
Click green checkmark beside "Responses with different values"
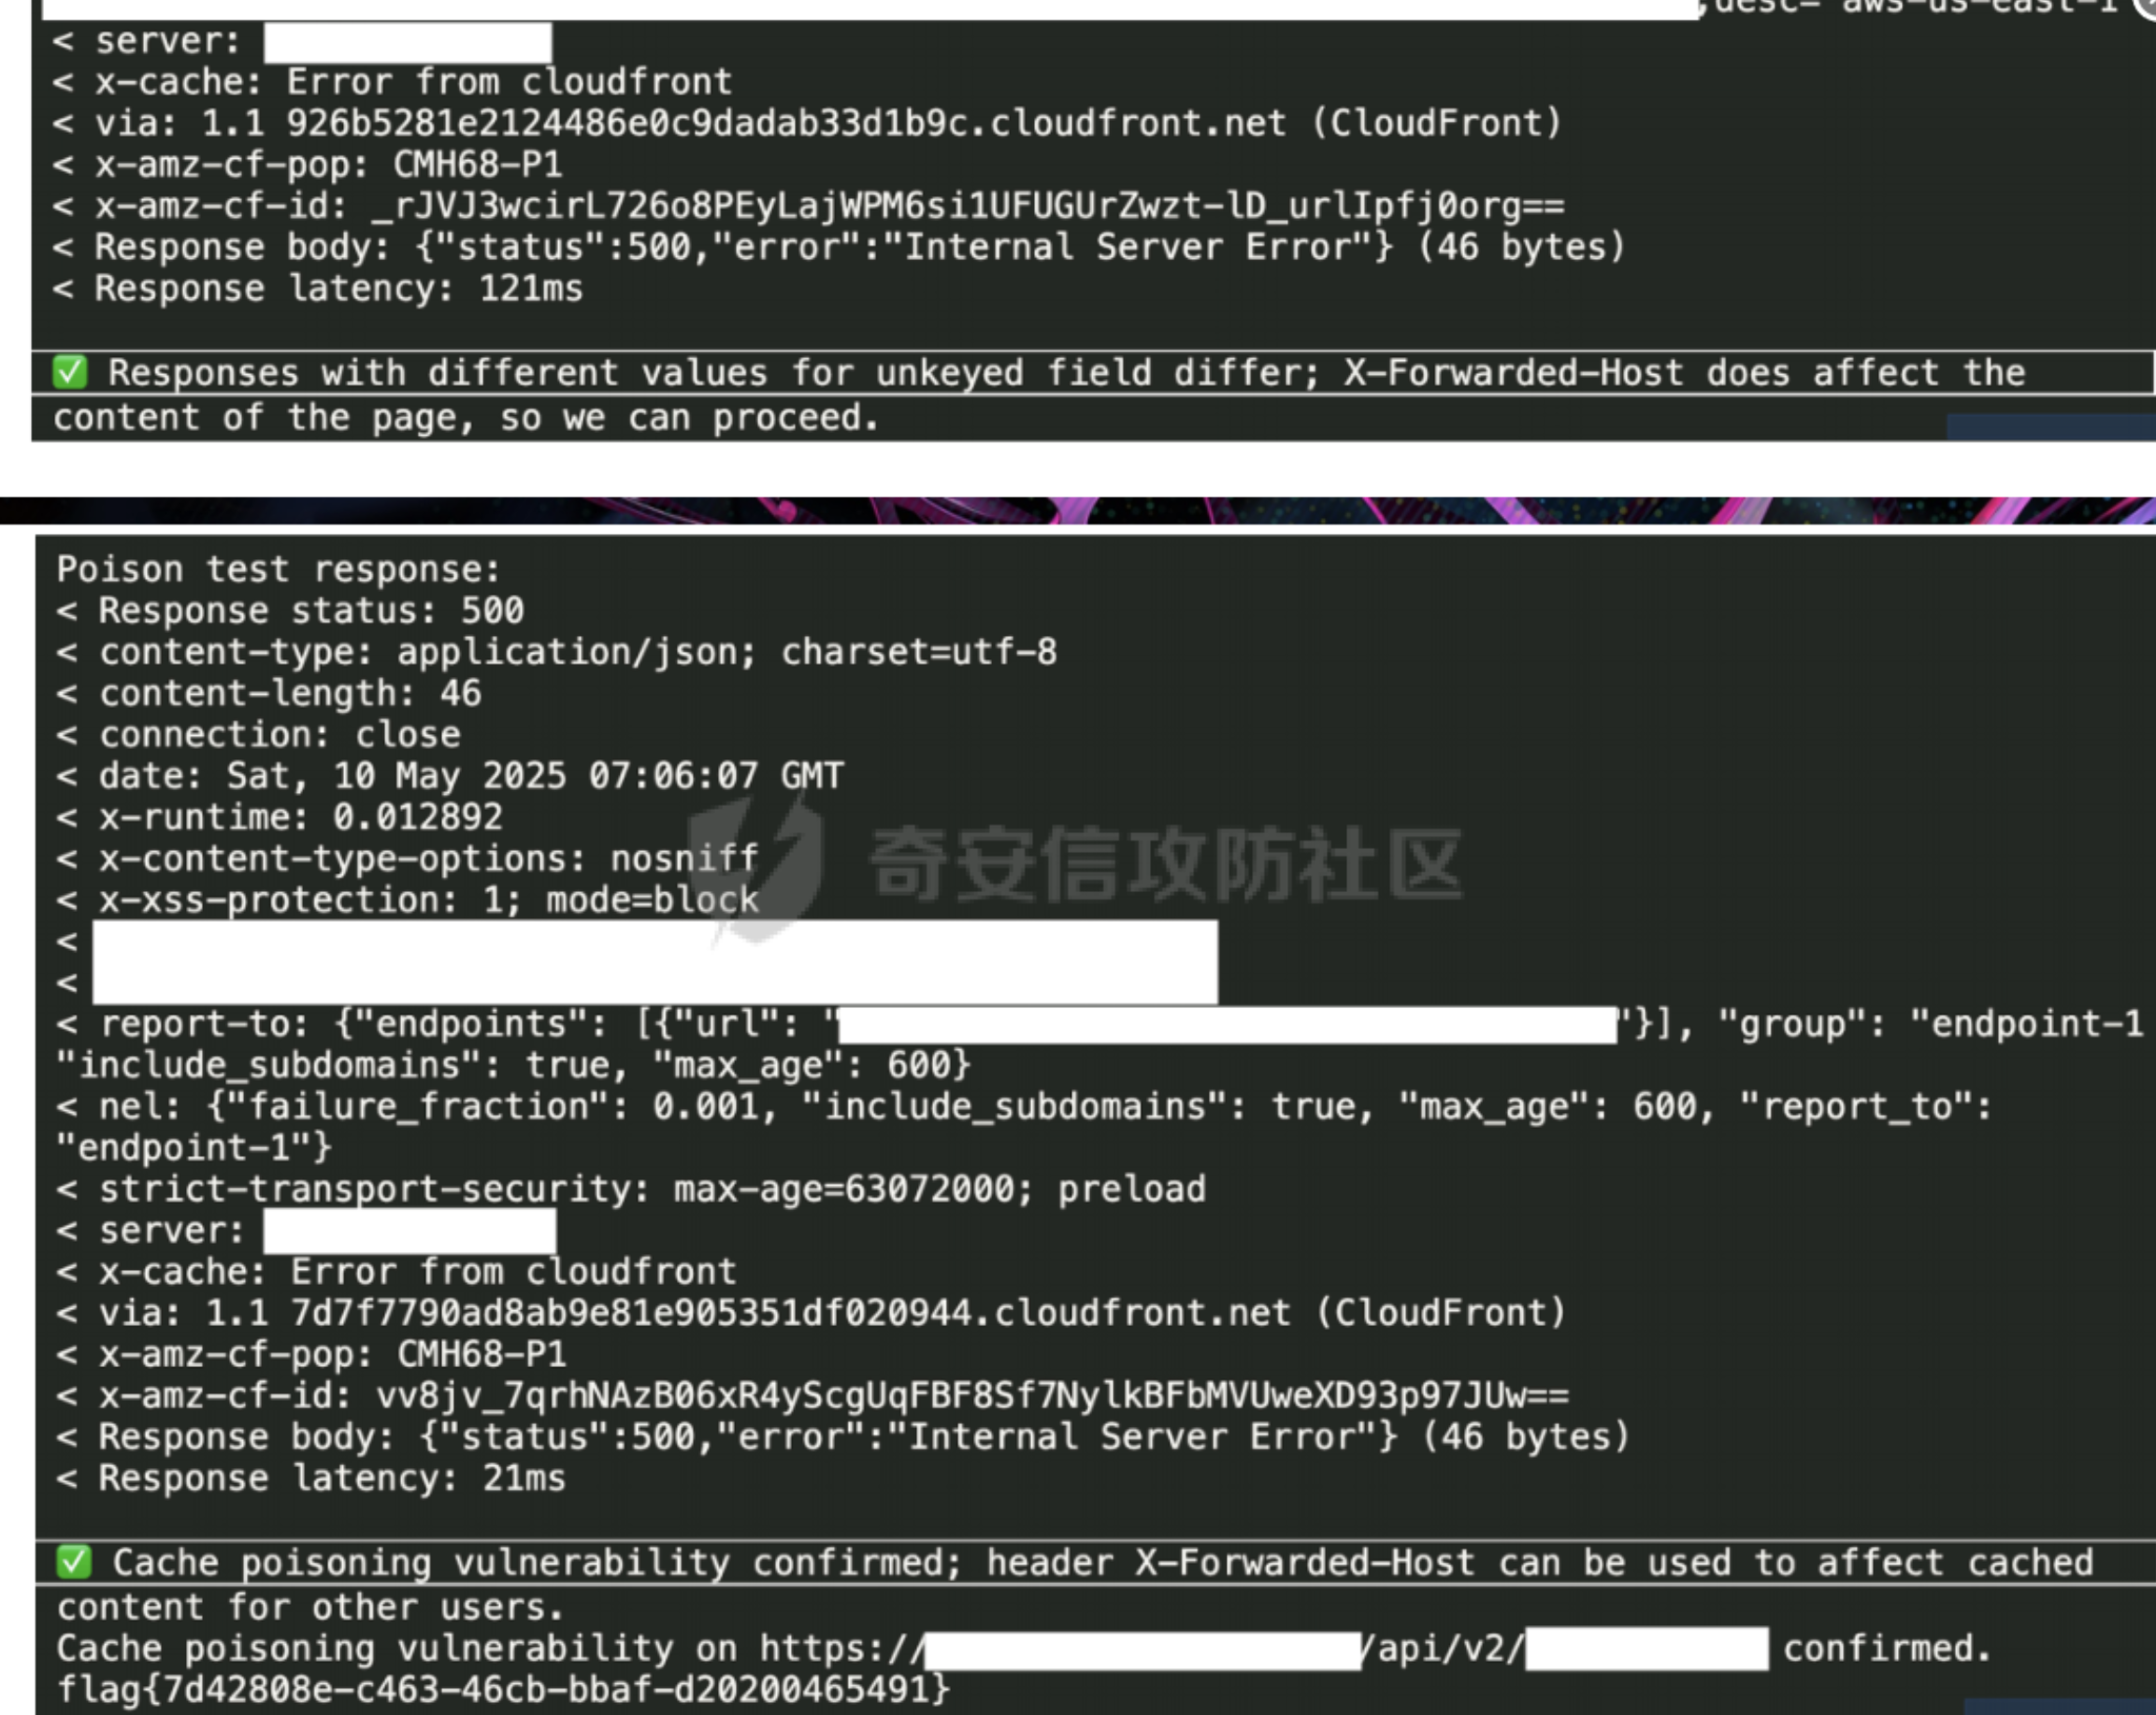71,373
